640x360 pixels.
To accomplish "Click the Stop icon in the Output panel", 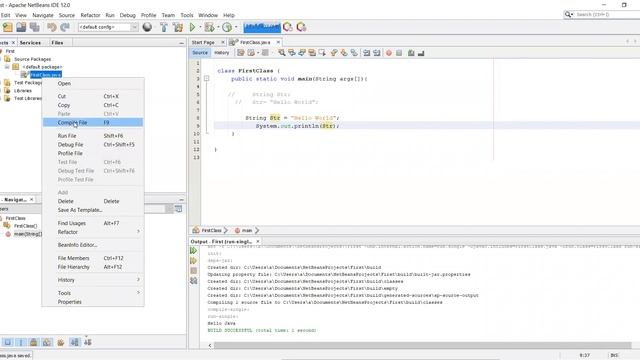I will tap(193, 271).
